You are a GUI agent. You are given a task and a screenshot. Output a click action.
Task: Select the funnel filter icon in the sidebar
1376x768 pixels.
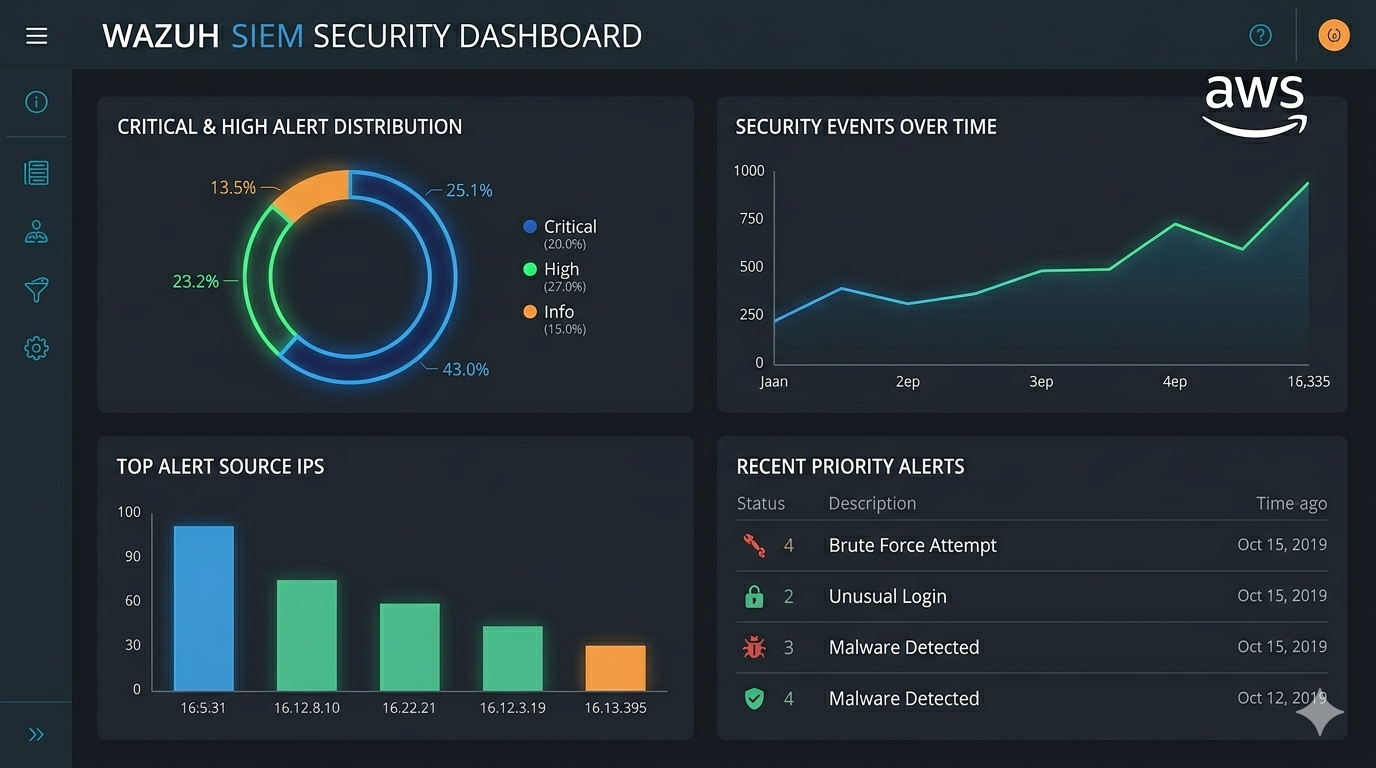(x=36, y=290)
